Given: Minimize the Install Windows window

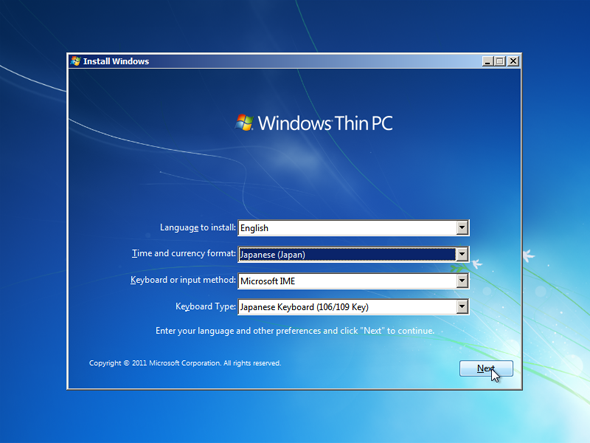Looking at the screenshot, I should [x=488, y=61].
